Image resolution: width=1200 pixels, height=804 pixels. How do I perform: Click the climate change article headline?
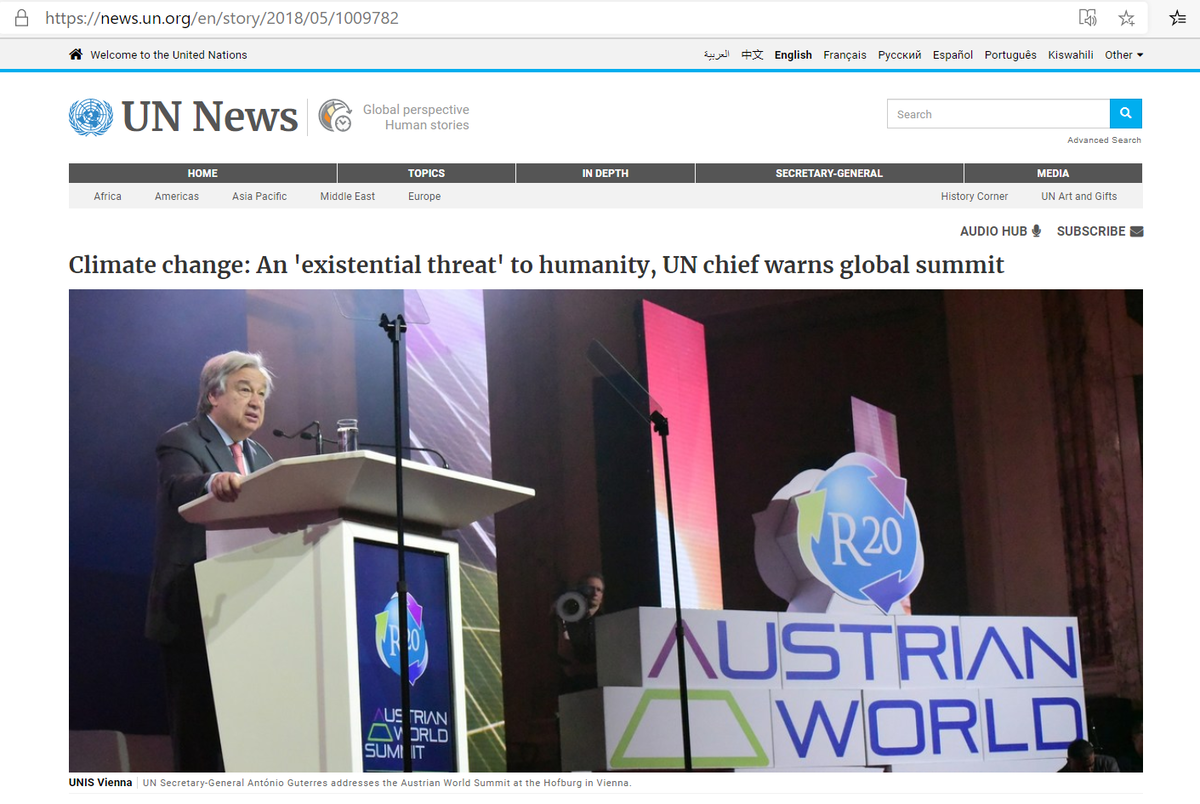(536, 265)
